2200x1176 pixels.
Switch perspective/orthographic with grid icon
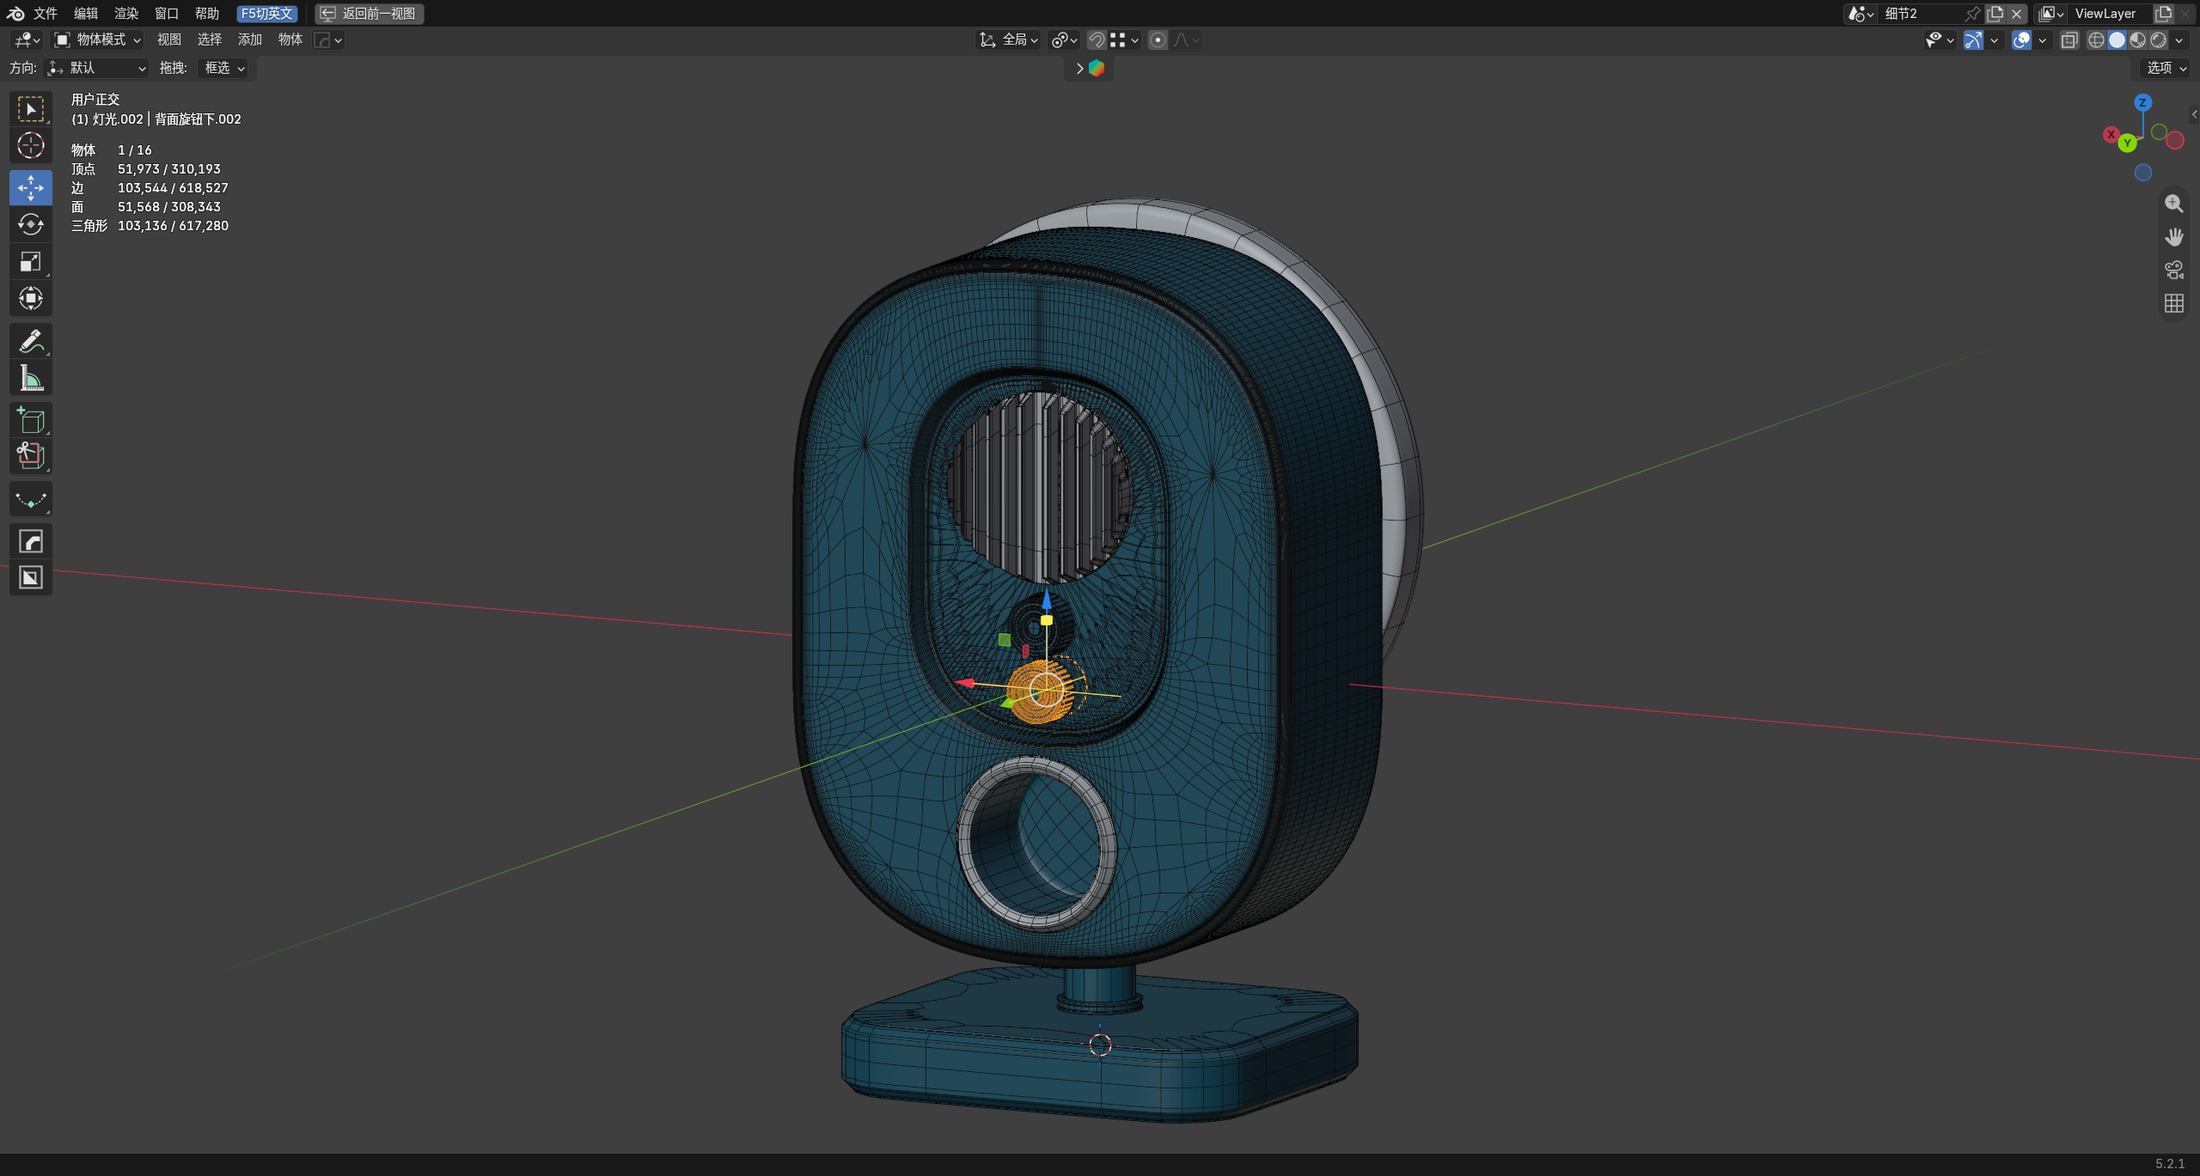coord(2174,303)
